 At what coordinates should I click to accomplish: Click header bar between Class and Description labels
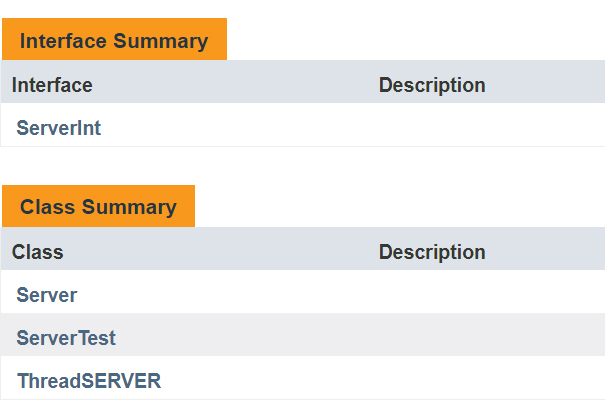pyautogui.click(x=221, y=248)
